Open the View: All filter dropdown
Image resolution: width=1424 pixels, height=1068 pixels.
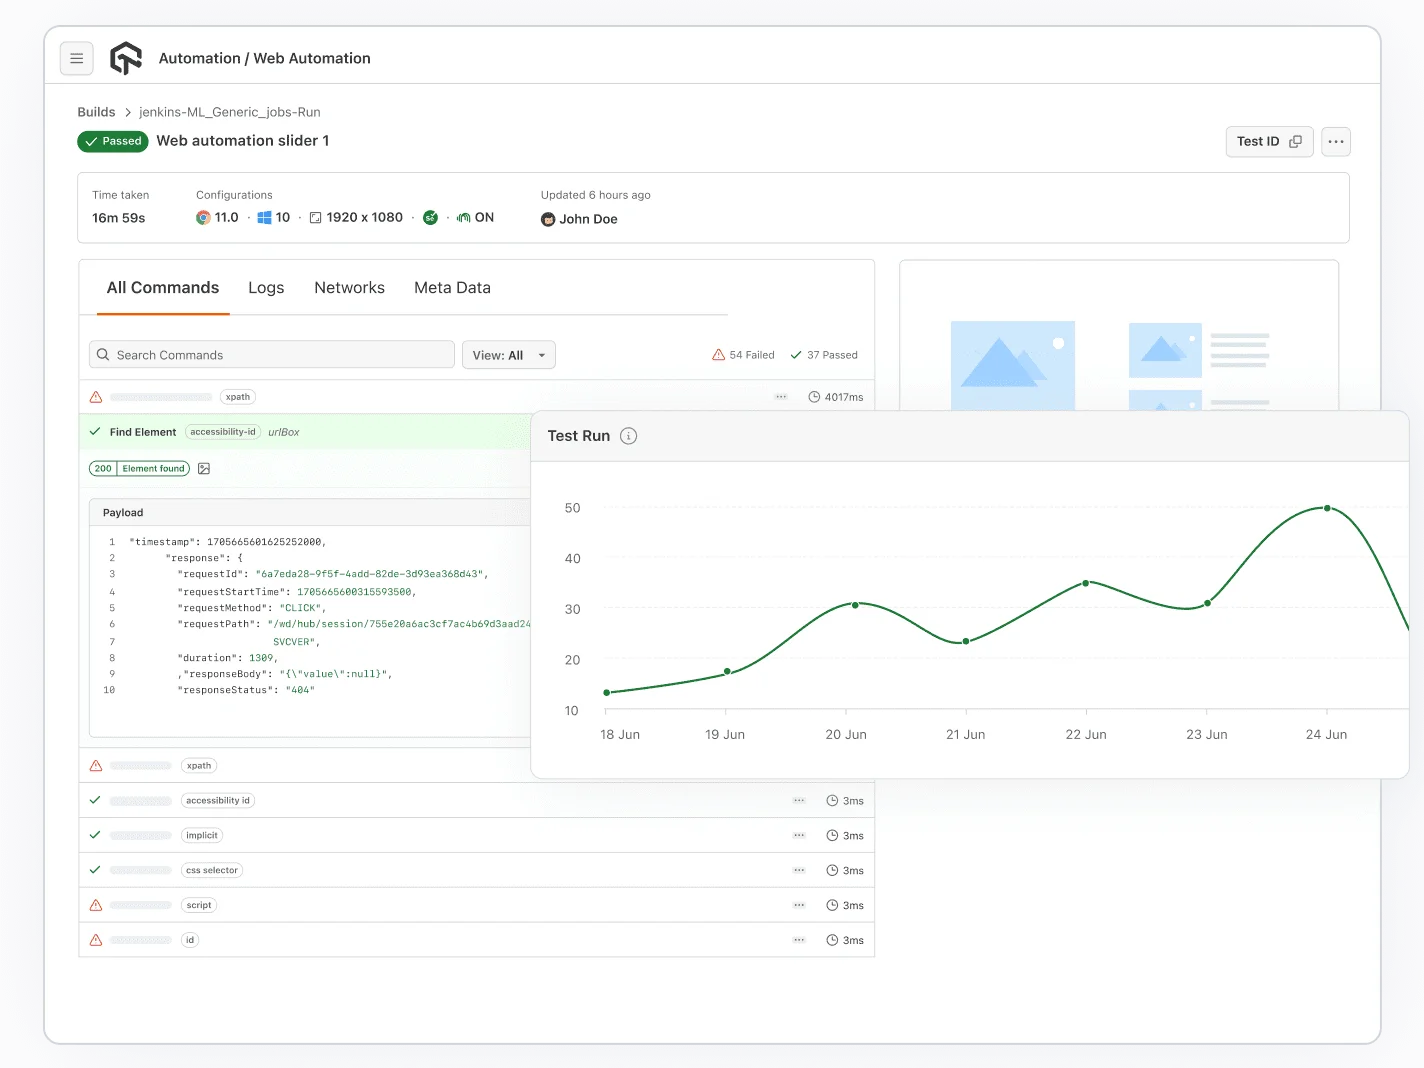pos(508,355)
